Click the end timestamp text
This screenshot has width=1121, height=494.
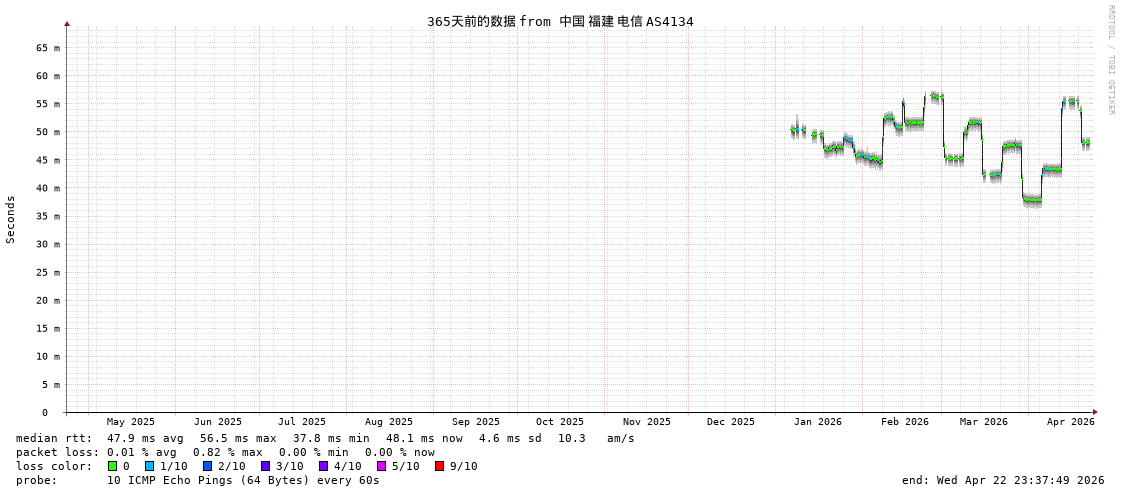click(x=1002, y=480)
